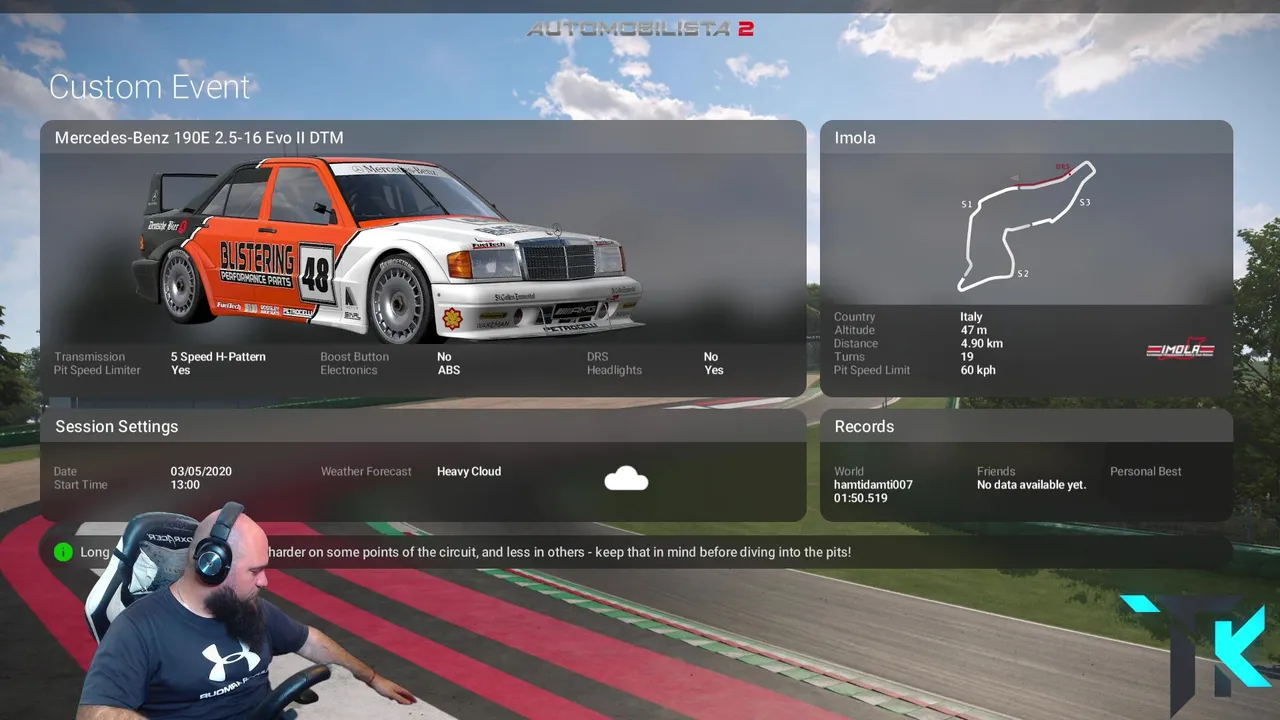
Task: Click the 60 kph pit speed limit value
Action: (x=978, y=370)
